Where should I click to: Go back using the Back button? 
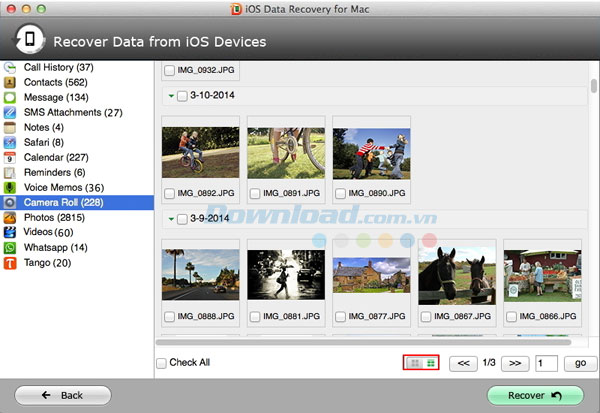[x=62, y=395]
